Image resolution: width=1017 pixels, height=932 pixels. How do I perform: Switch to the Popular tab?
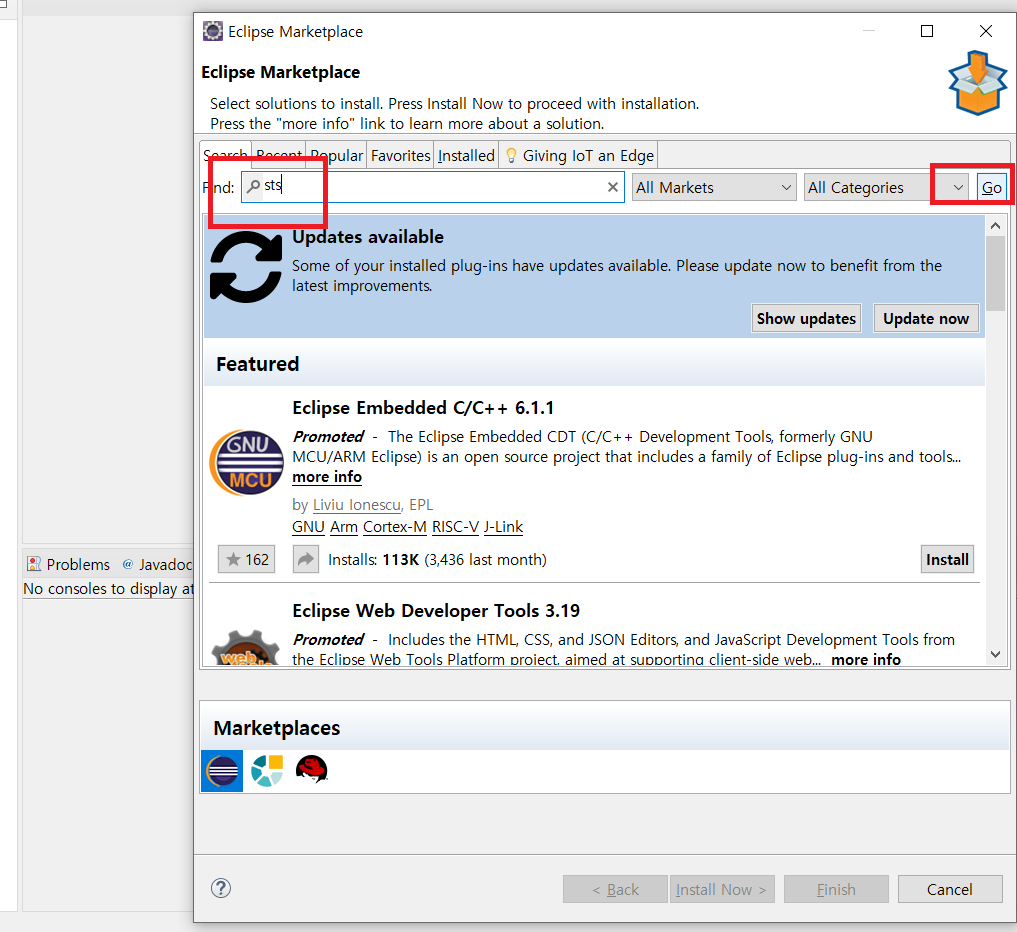pos(337,156)
